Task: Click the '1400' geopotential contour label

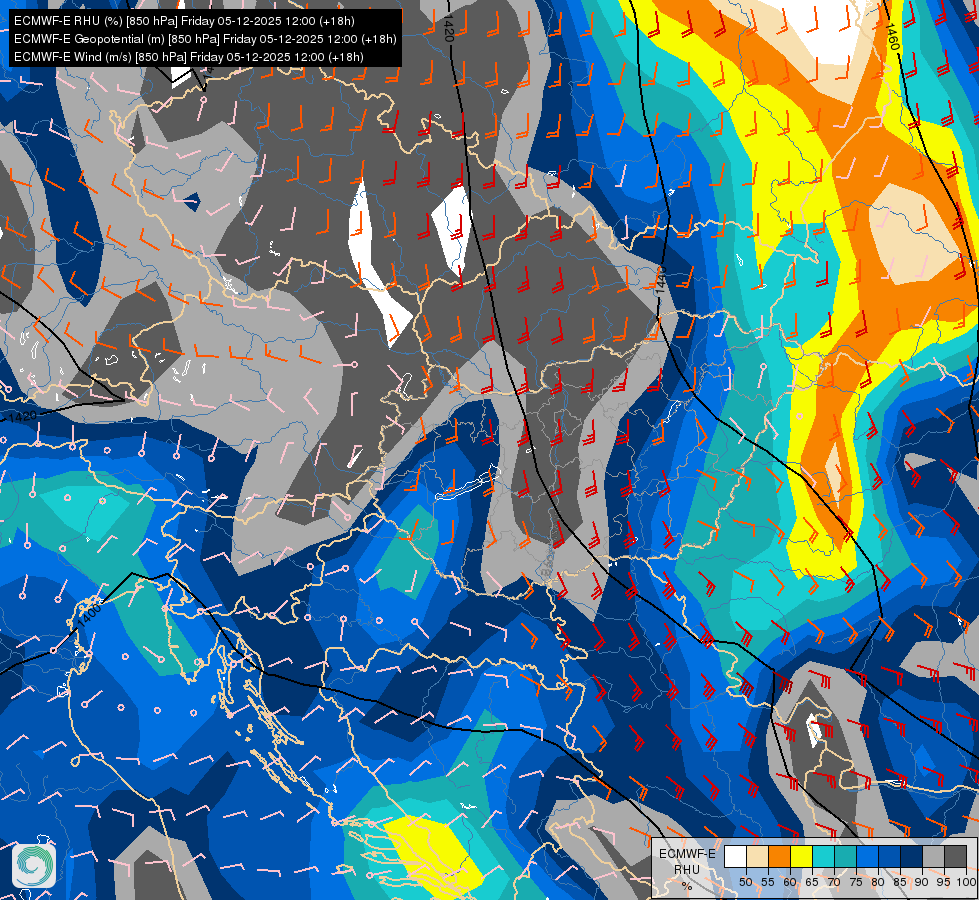Action: 89,615
